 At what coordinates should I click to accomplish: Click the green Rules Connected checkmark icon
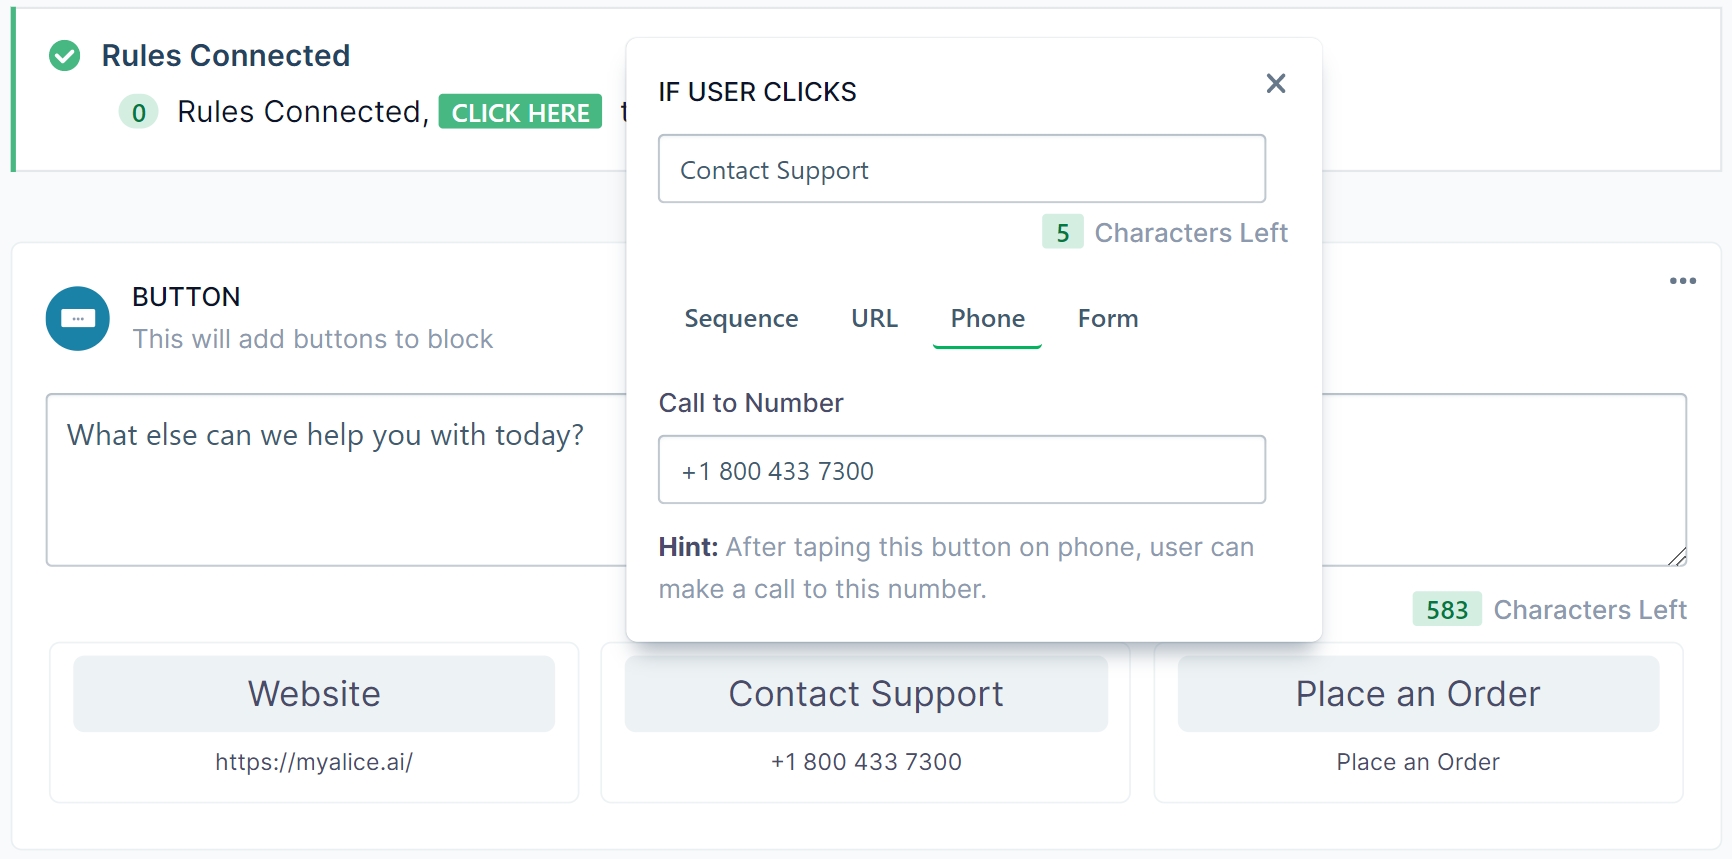tap(65, 56)
